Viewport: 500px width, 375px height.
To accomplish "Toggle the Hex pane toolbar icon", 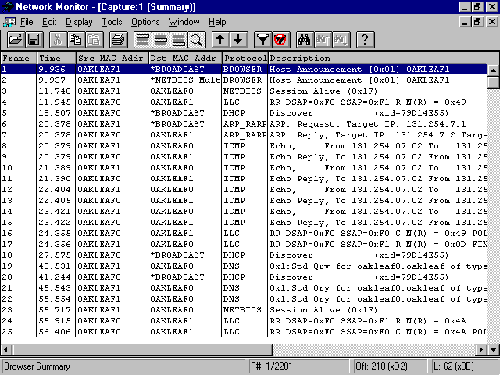I will (x=179, y=40).
